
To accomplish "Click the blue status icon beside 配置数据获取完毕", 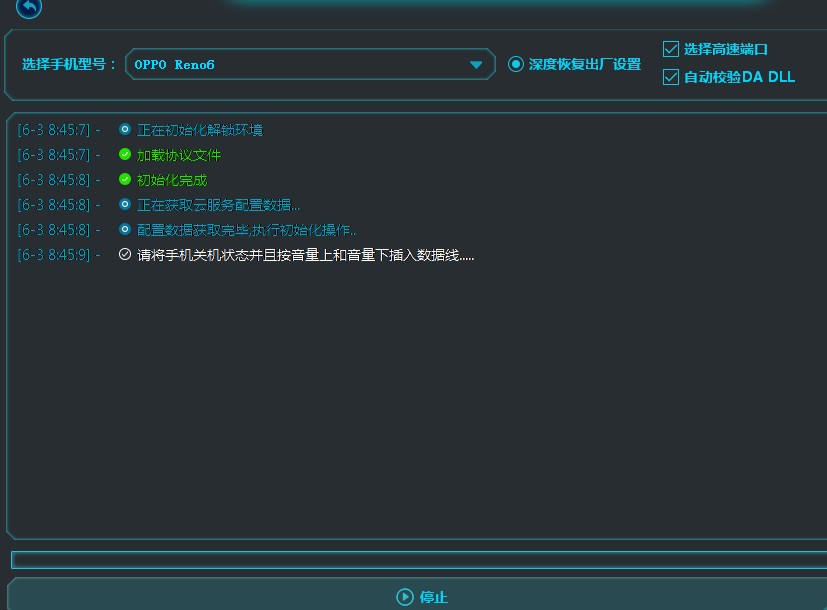I will (x=125, y=229).
